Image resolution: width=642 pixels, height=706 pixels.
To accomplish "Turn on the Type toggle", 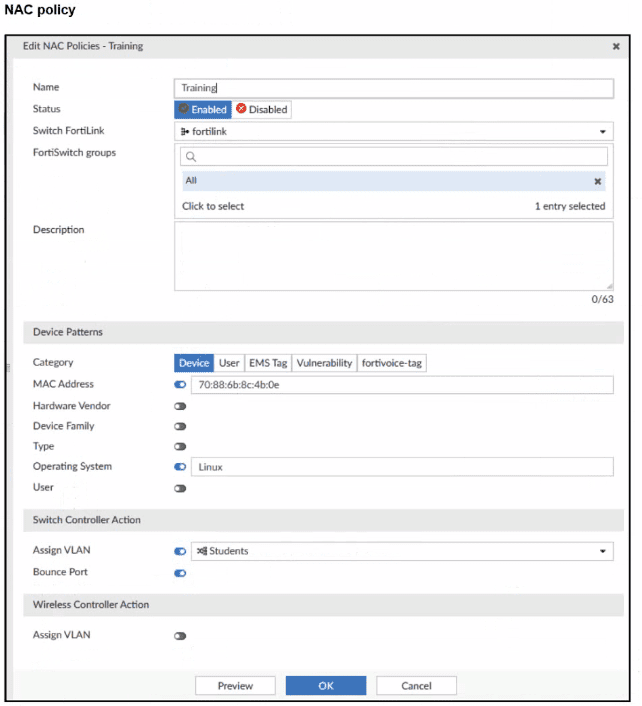I will tap(180, 447).
